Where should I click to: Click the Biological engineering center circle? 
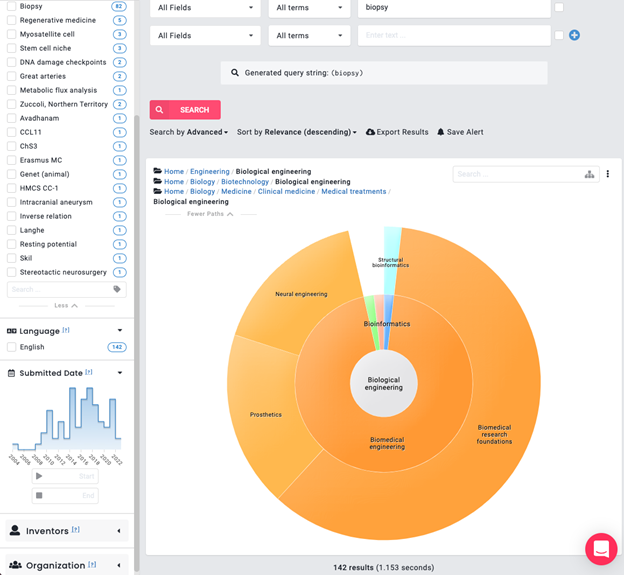(384, 384)
